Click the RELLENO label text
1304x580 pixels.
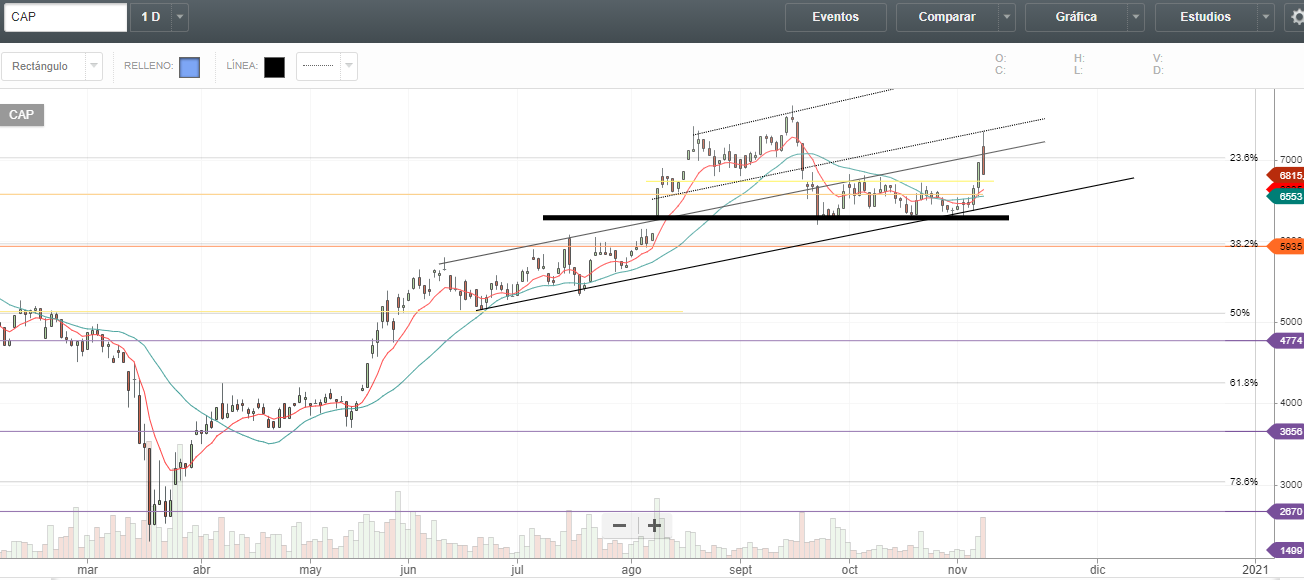(148, 67)
